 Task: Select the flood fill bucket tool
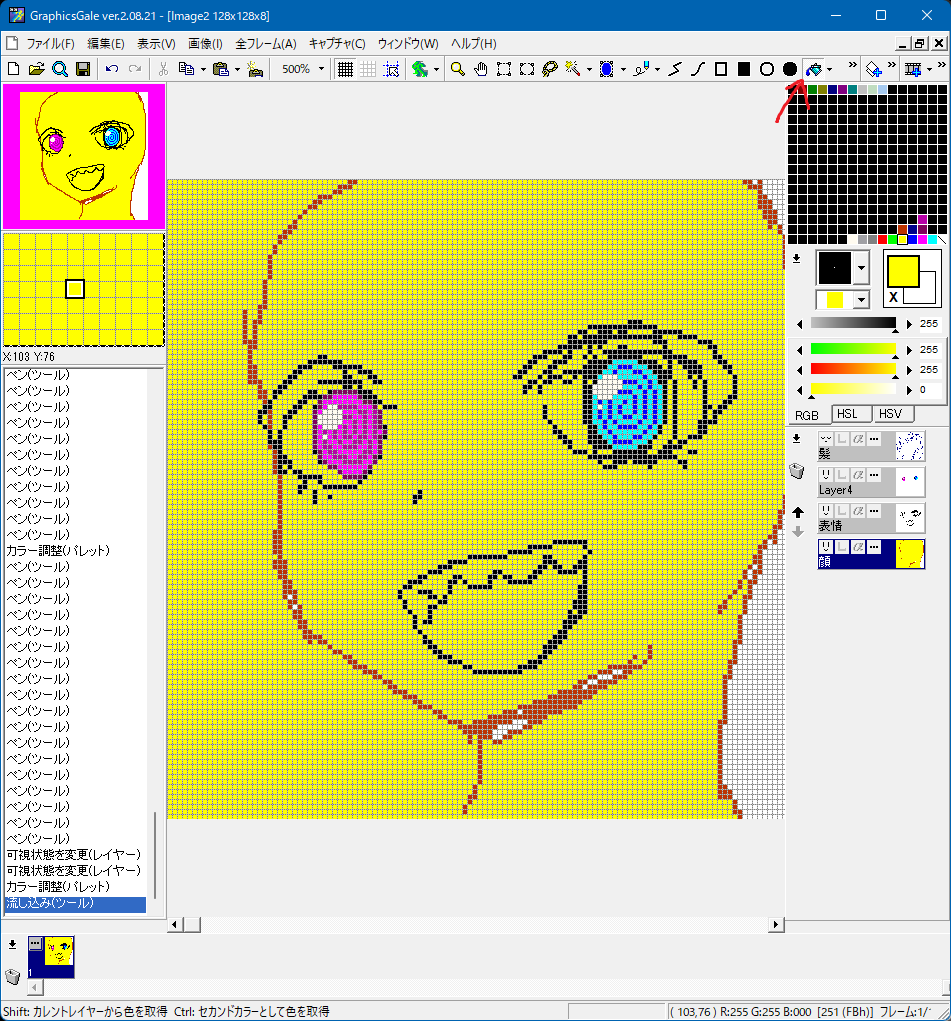(814, 69)
